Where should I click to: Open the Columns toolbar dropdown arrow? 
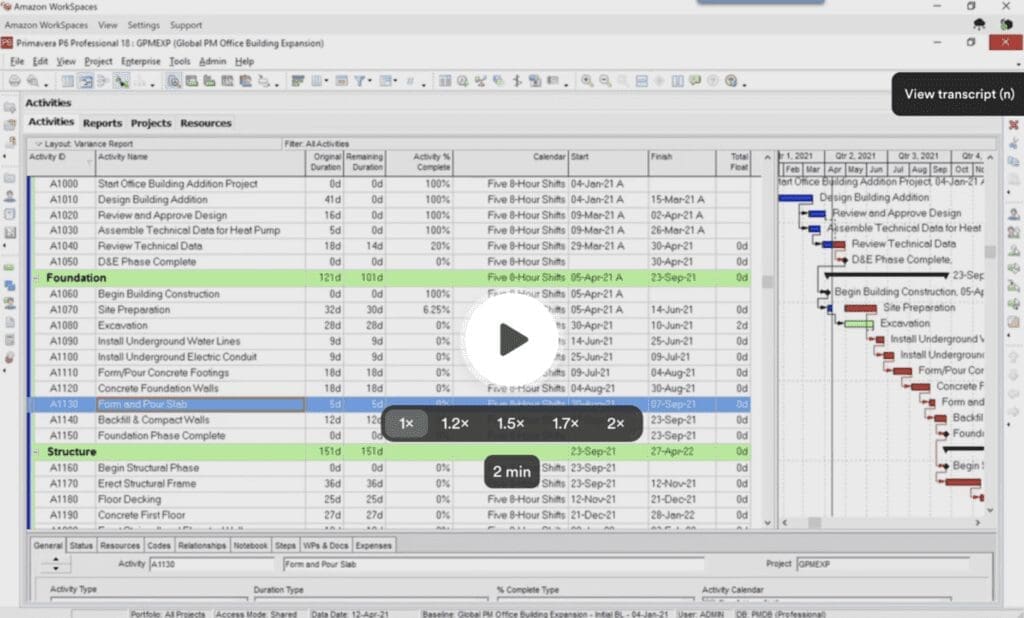pyautogui.click(x=326, y=81)
